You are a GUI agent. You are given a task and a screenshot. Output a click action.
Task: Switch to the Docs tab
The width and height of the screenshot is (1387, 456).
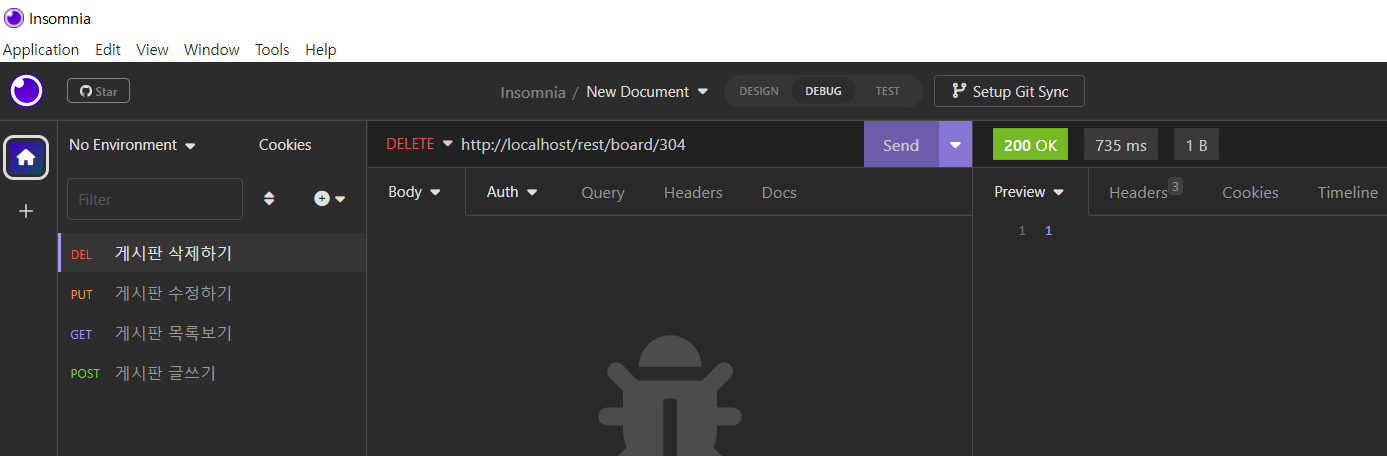click(x=779, y=193)
